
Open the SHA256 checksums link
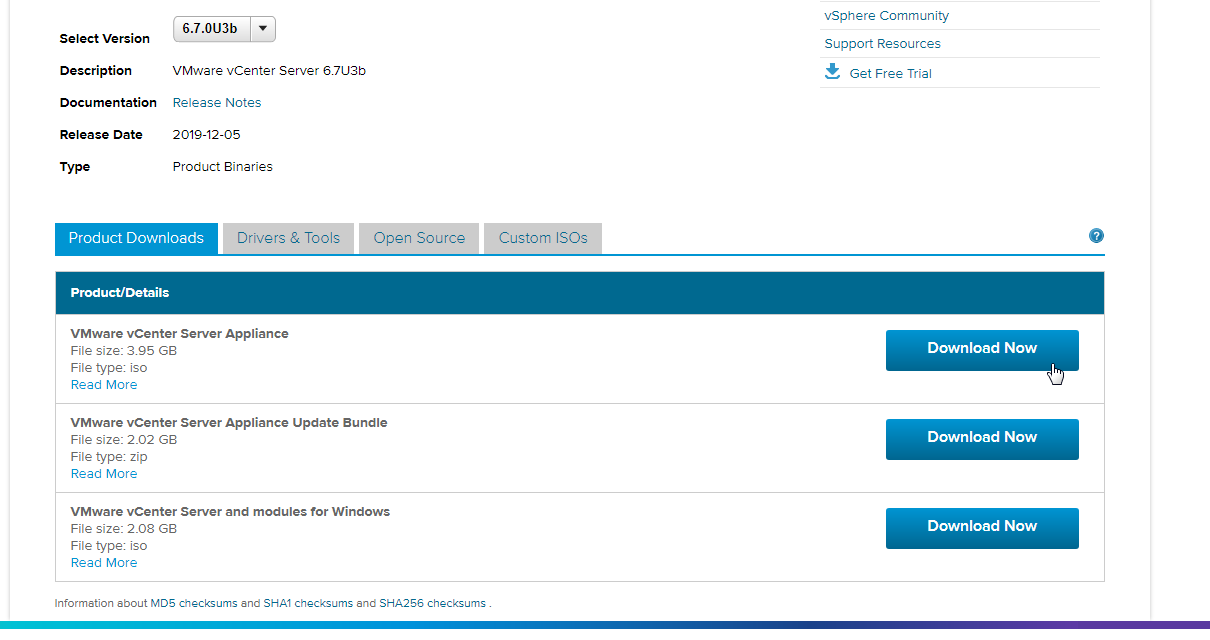pyautogui.click(x=432, y=604)
